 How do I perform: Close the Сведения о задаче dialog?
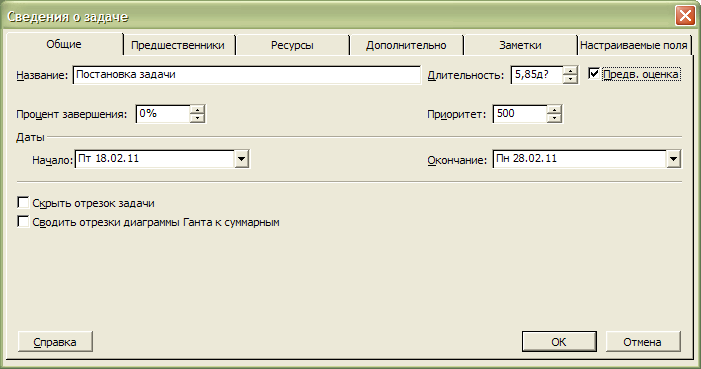(x=685, y=16)
